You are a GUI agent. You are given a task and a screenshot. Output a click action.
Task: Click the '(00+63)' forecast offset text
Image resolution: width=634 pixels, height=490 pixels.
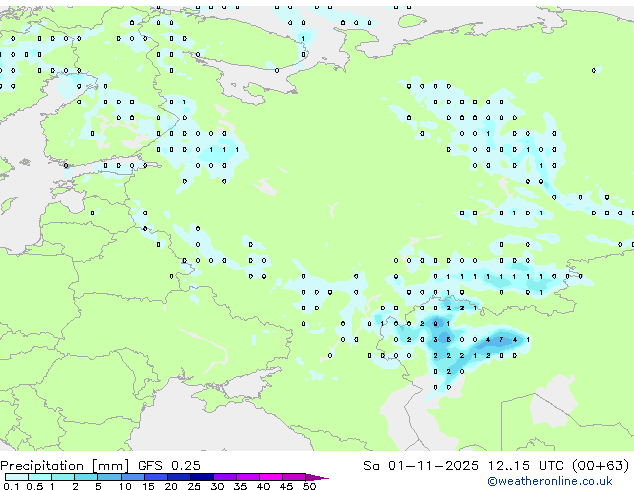pos(601,466)
